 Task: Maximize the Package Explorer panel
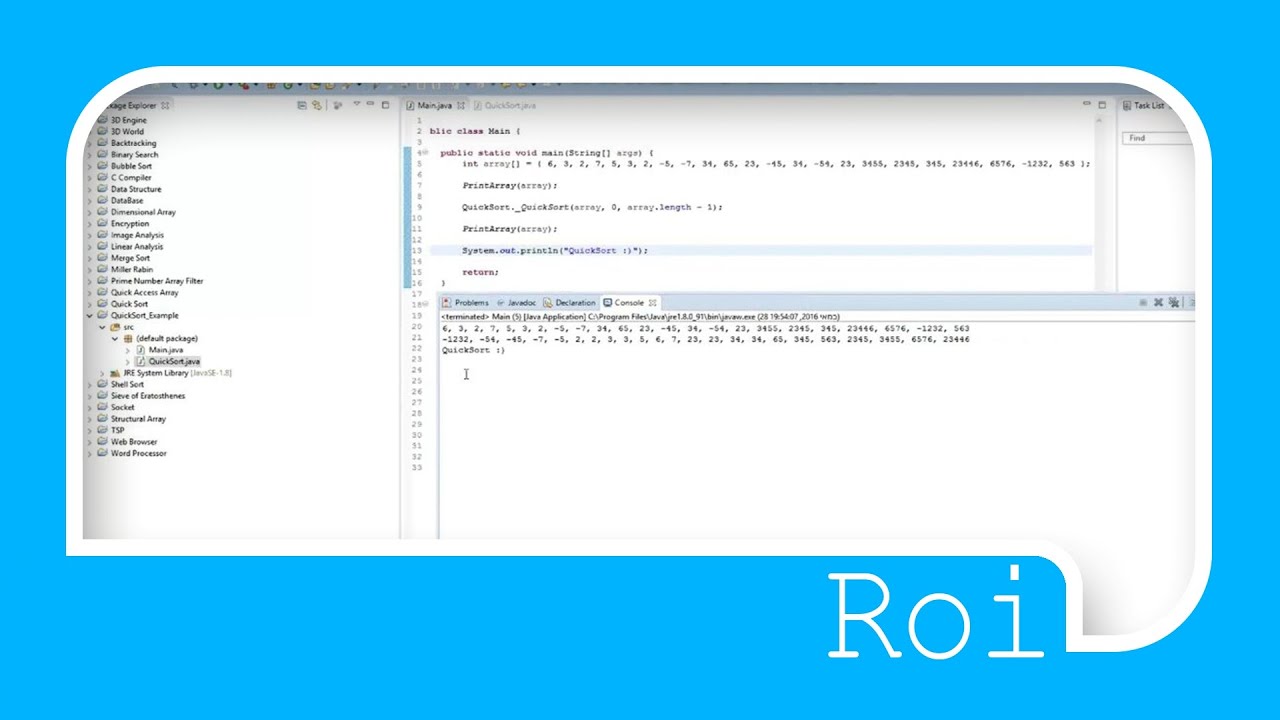click(x=385, y=104)
